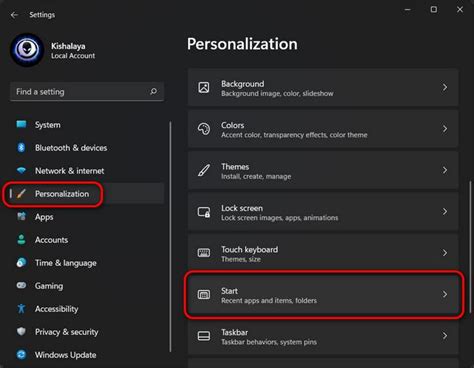Click the Kishalaya account name

click(x=68, y=46)
